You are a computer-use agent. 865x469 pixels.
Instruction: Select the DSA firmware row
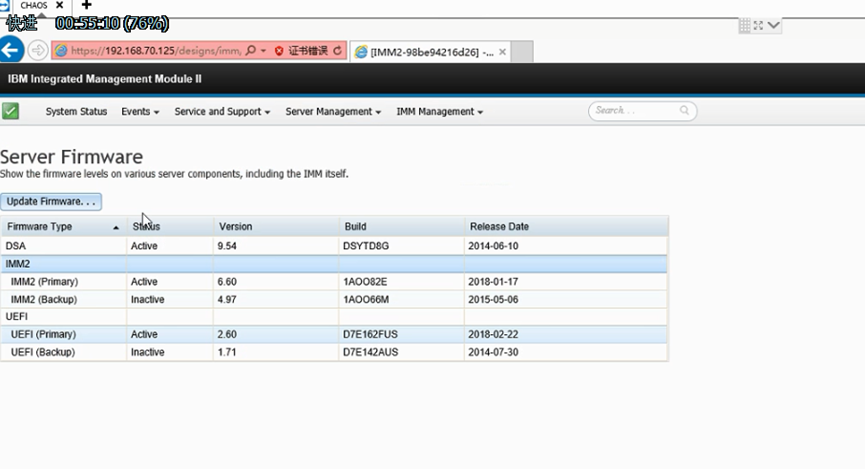(334, 246)
